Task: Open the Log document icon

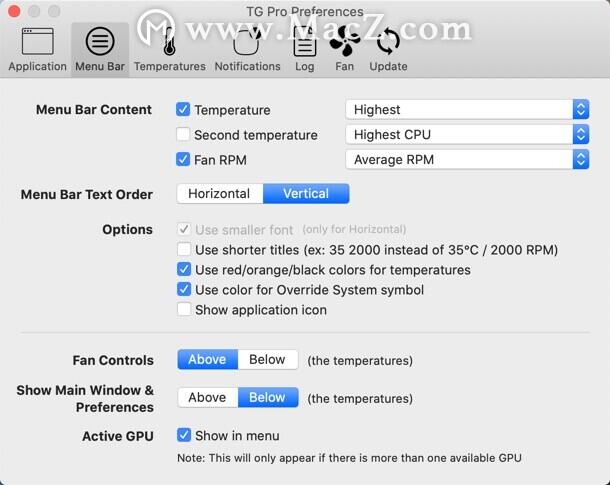Action: coord(305,42)
